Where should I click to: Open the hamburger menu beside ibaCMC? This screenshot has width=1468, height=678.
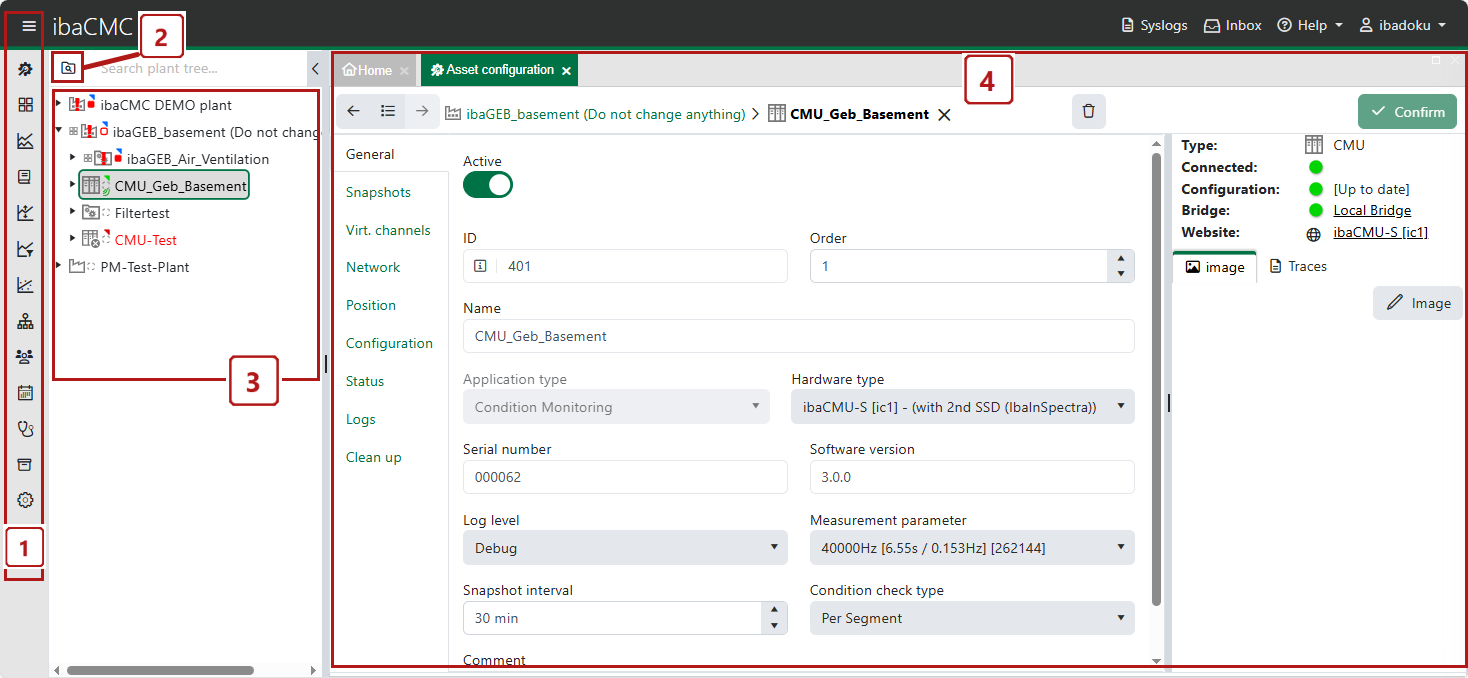29,26
